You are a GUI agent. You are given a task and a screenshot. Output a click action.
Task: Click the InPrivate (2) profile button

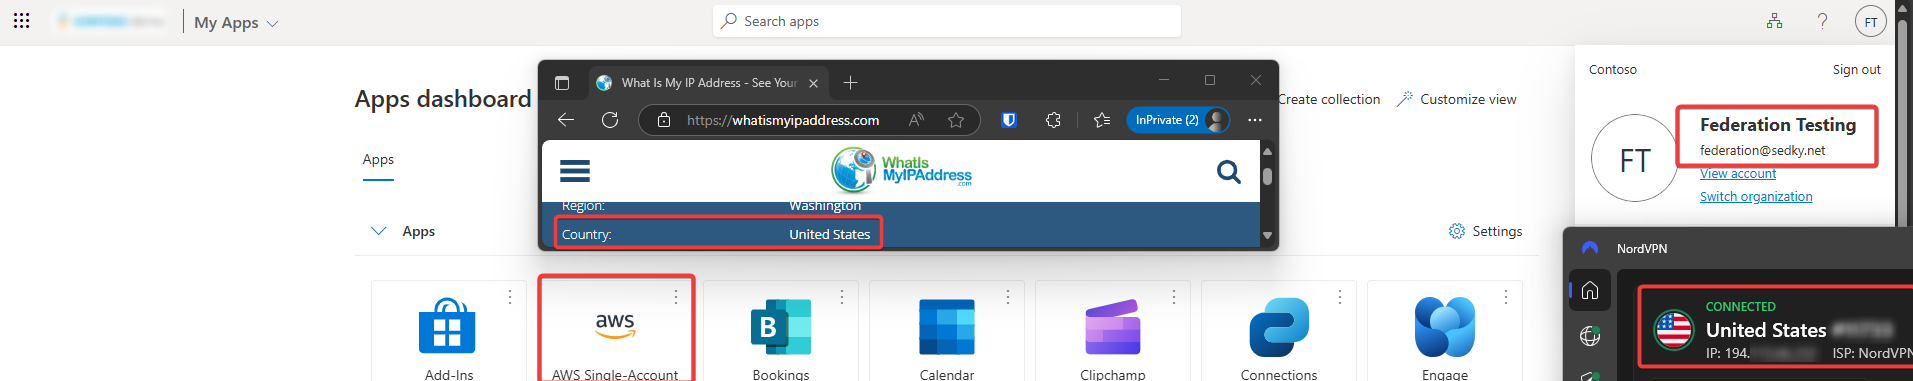[1178, 120]
